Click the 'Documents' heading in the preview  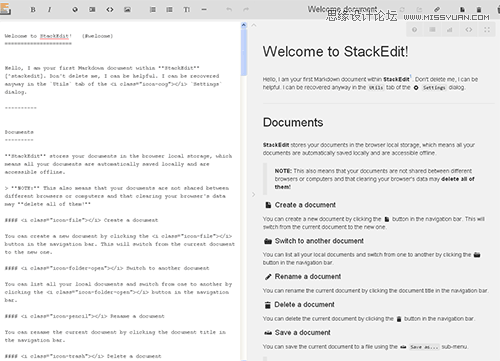(x=293, y=122)
